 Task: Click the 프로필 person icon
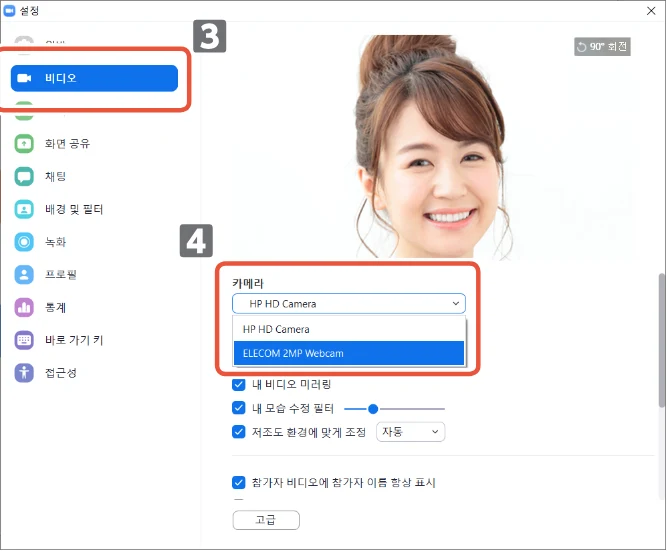click(24, 275)
